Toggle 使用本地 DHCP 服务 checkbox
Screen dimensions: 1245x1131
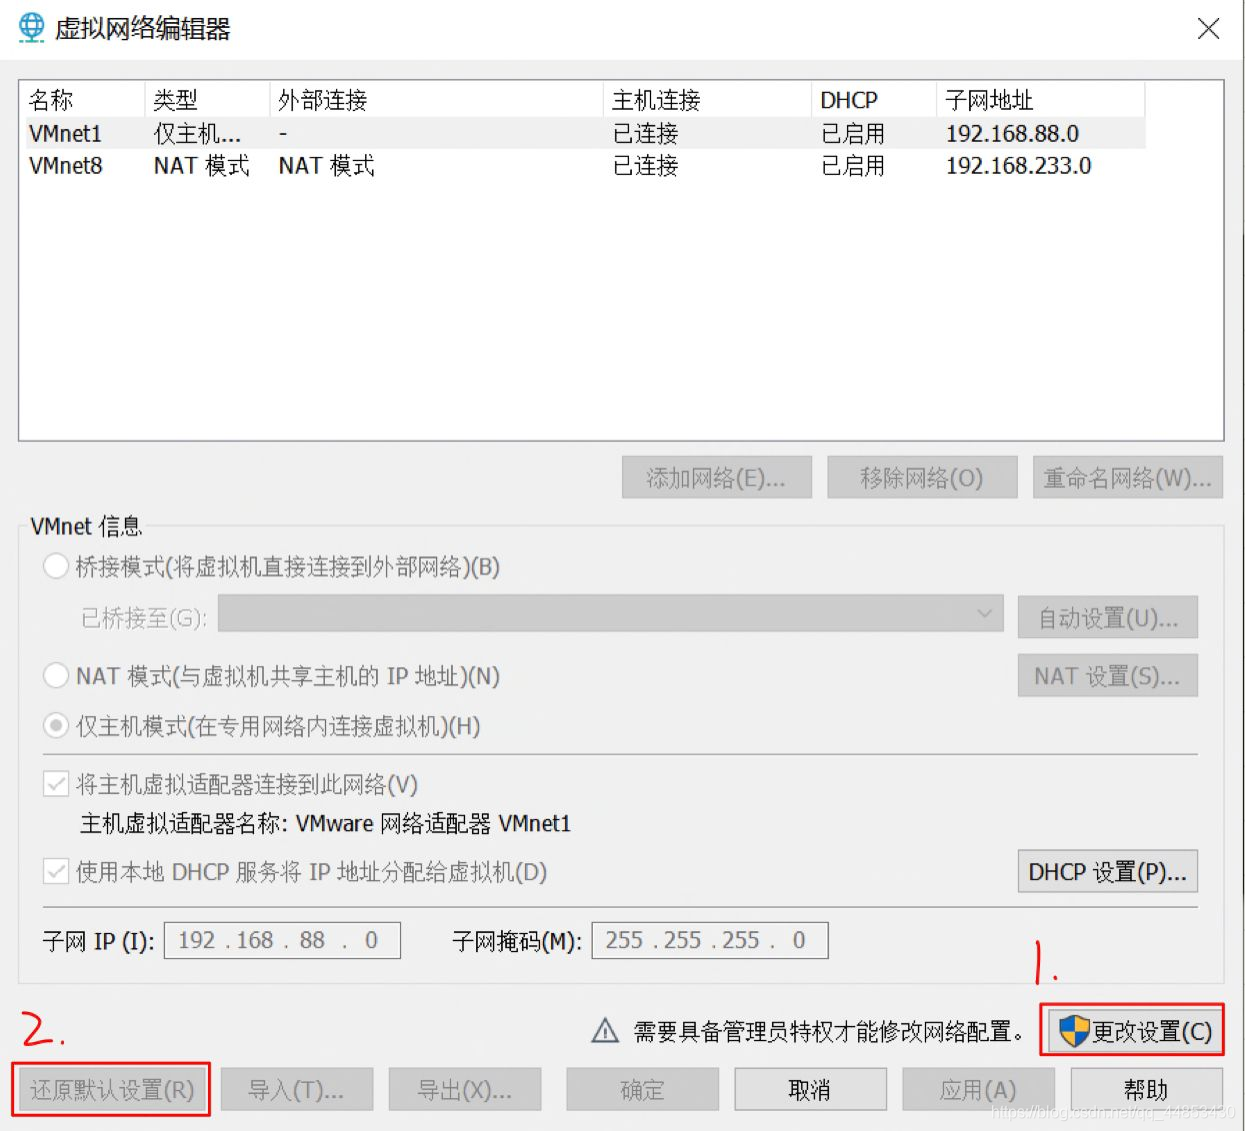point(56,871)
